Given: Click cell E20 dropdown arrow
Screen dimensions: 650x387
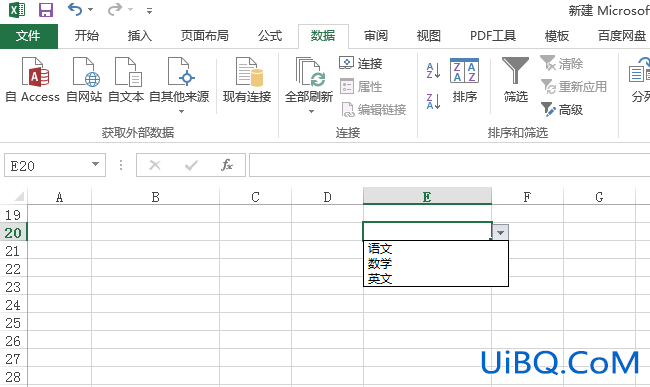Looking at the screenshot, I should coord(500,232).
